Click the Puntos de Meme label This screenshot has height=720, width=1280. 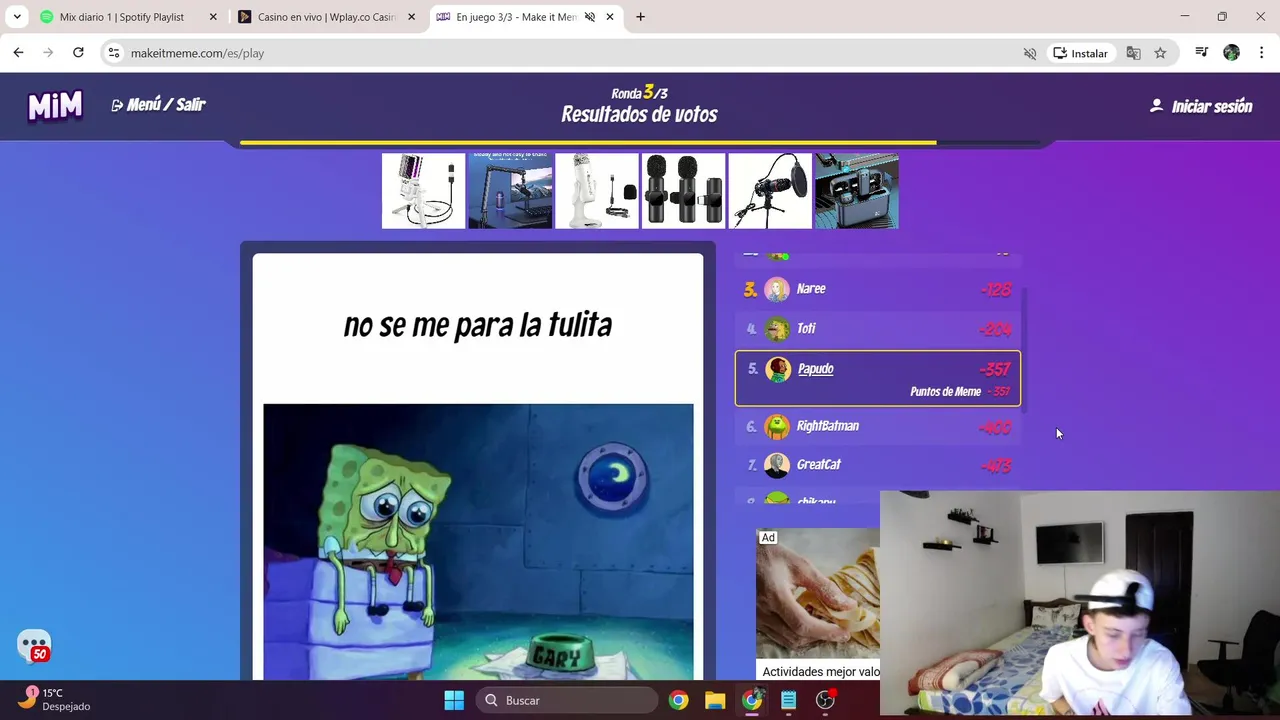click(x=945, y=392)
